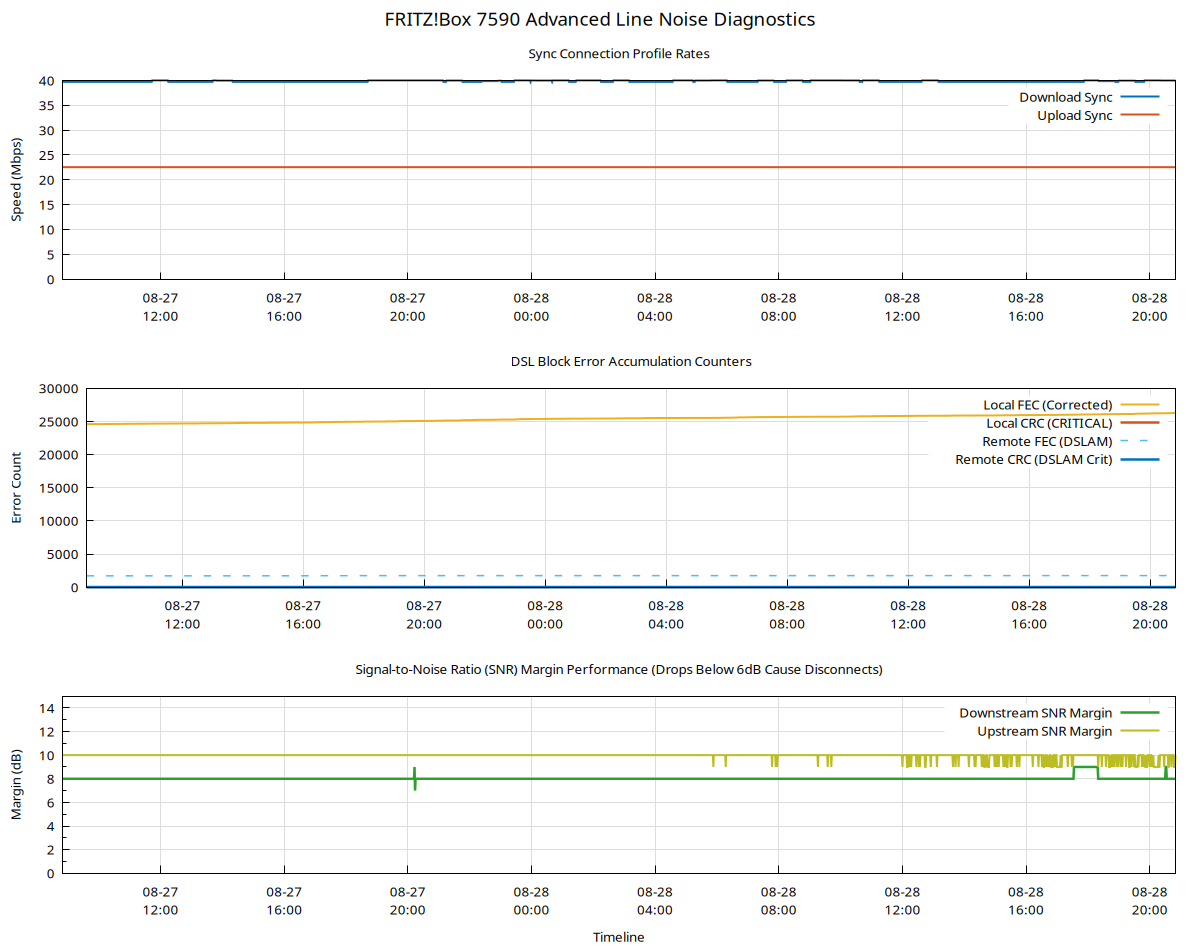
Task: Click the 10000 tick on the Error Count axis
Action: (x=58, y=521)
